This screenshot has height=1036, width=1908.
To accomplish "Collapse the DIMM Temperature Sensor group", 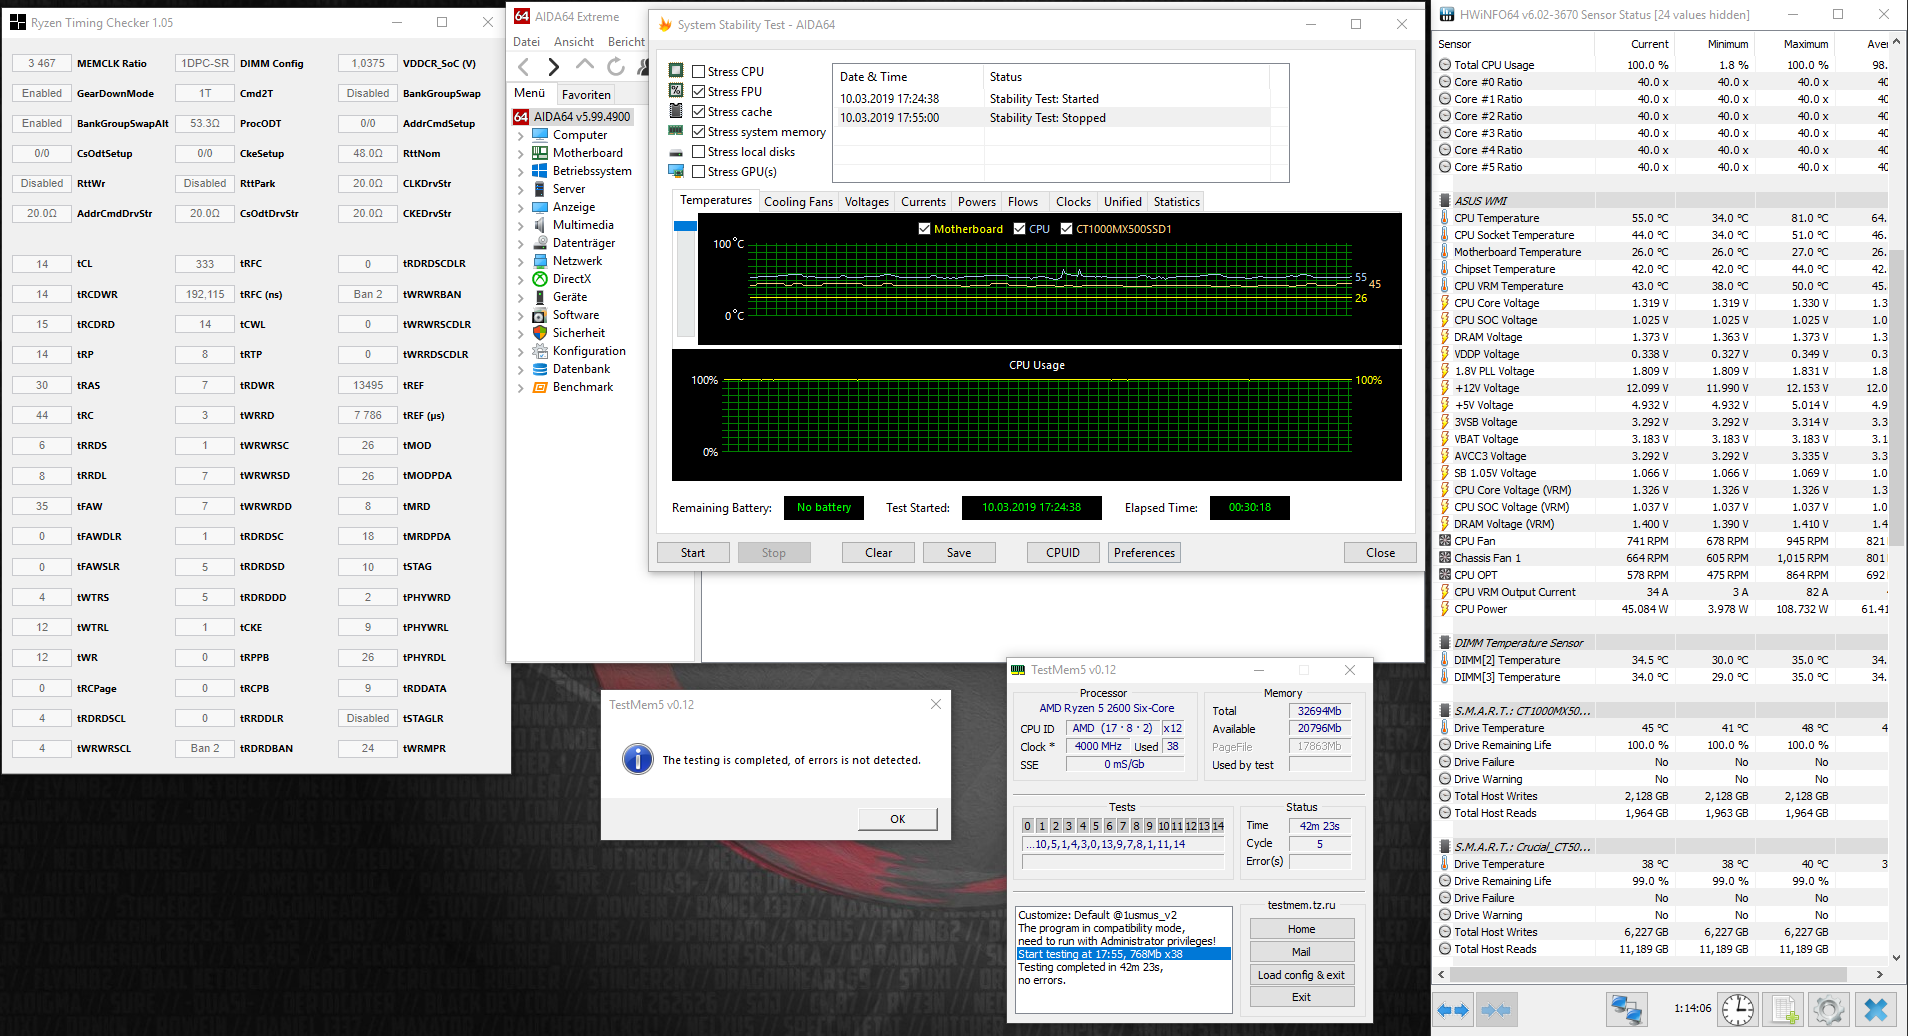I will [1444, 643].
